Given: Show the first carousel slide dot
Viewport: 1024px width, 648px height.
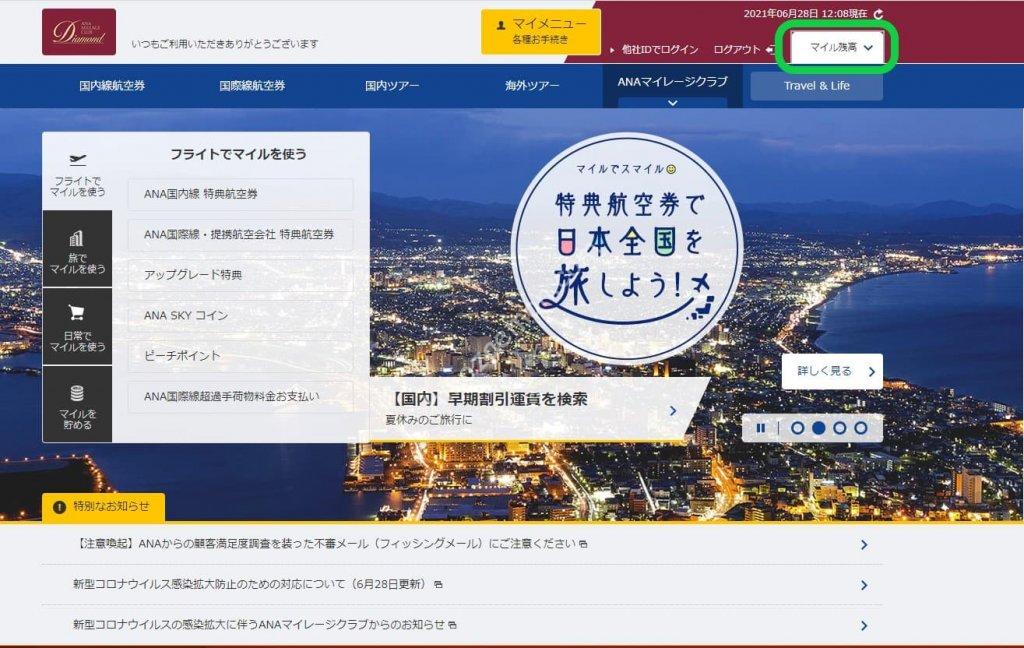Looking at the screenshot, I should [797, 428].
